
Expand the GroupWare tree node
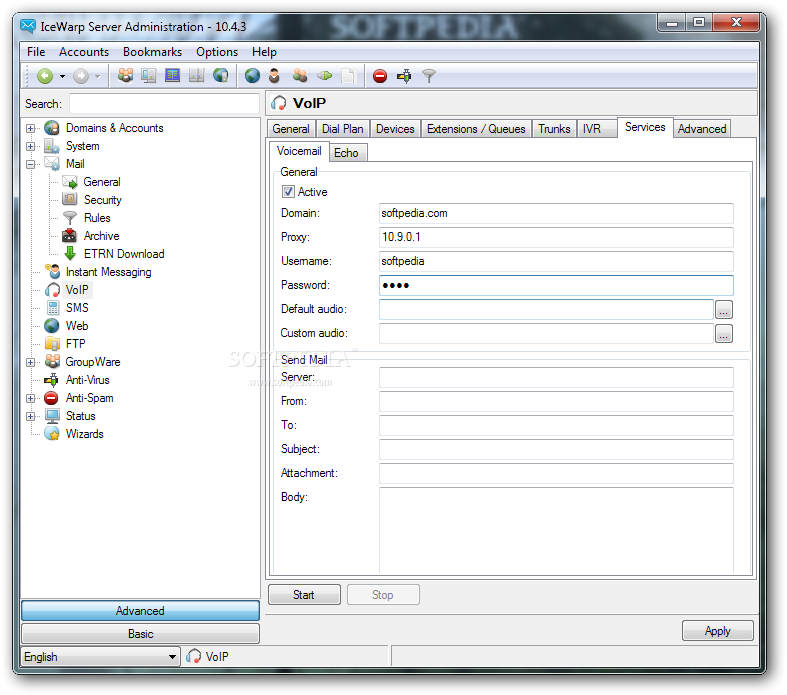31,362
